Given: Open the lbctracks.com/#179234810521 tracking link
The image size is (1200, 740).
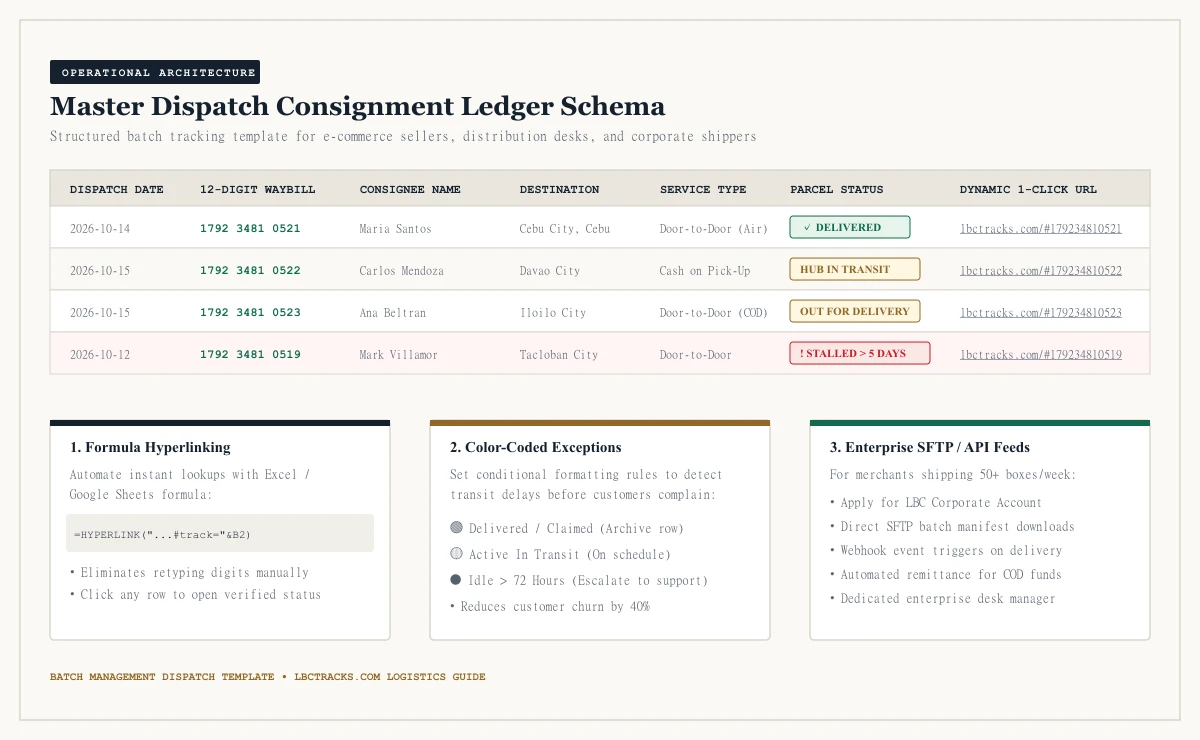Looking at the screenshot, I should [x=1041, y=229].
